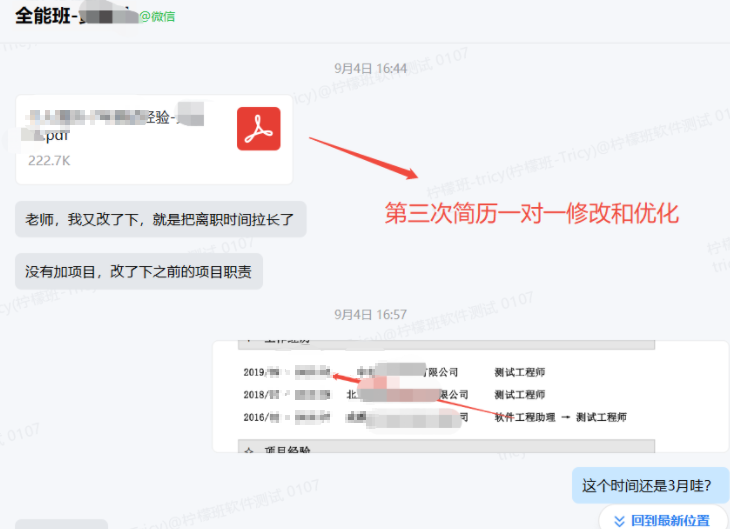Click the 9月4日 16:57 timestamp
730x529 pixels.
tap(370, 315)
